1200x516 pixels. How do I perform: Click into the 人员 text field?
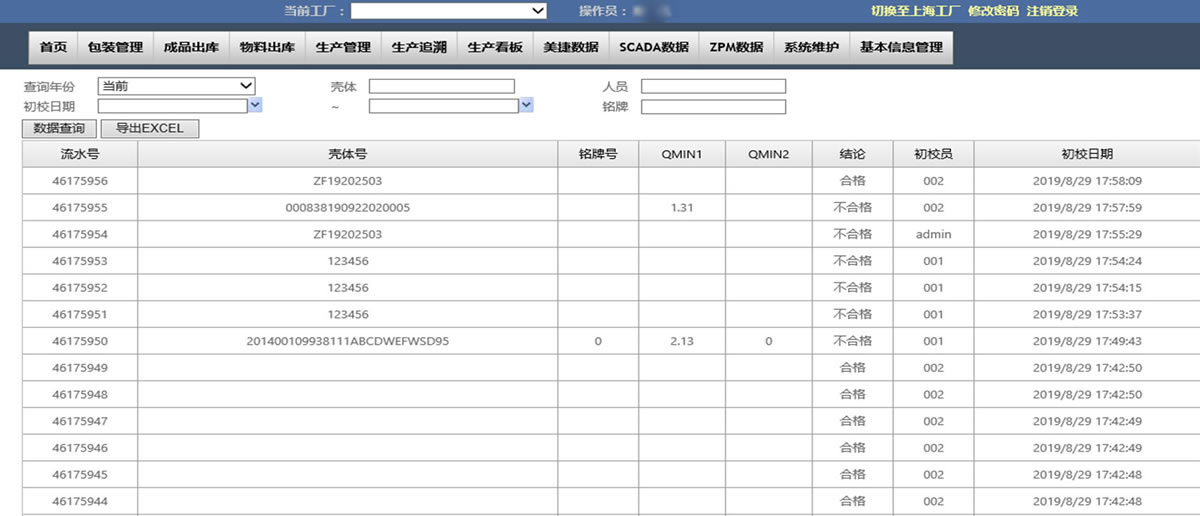click(713, 86)
